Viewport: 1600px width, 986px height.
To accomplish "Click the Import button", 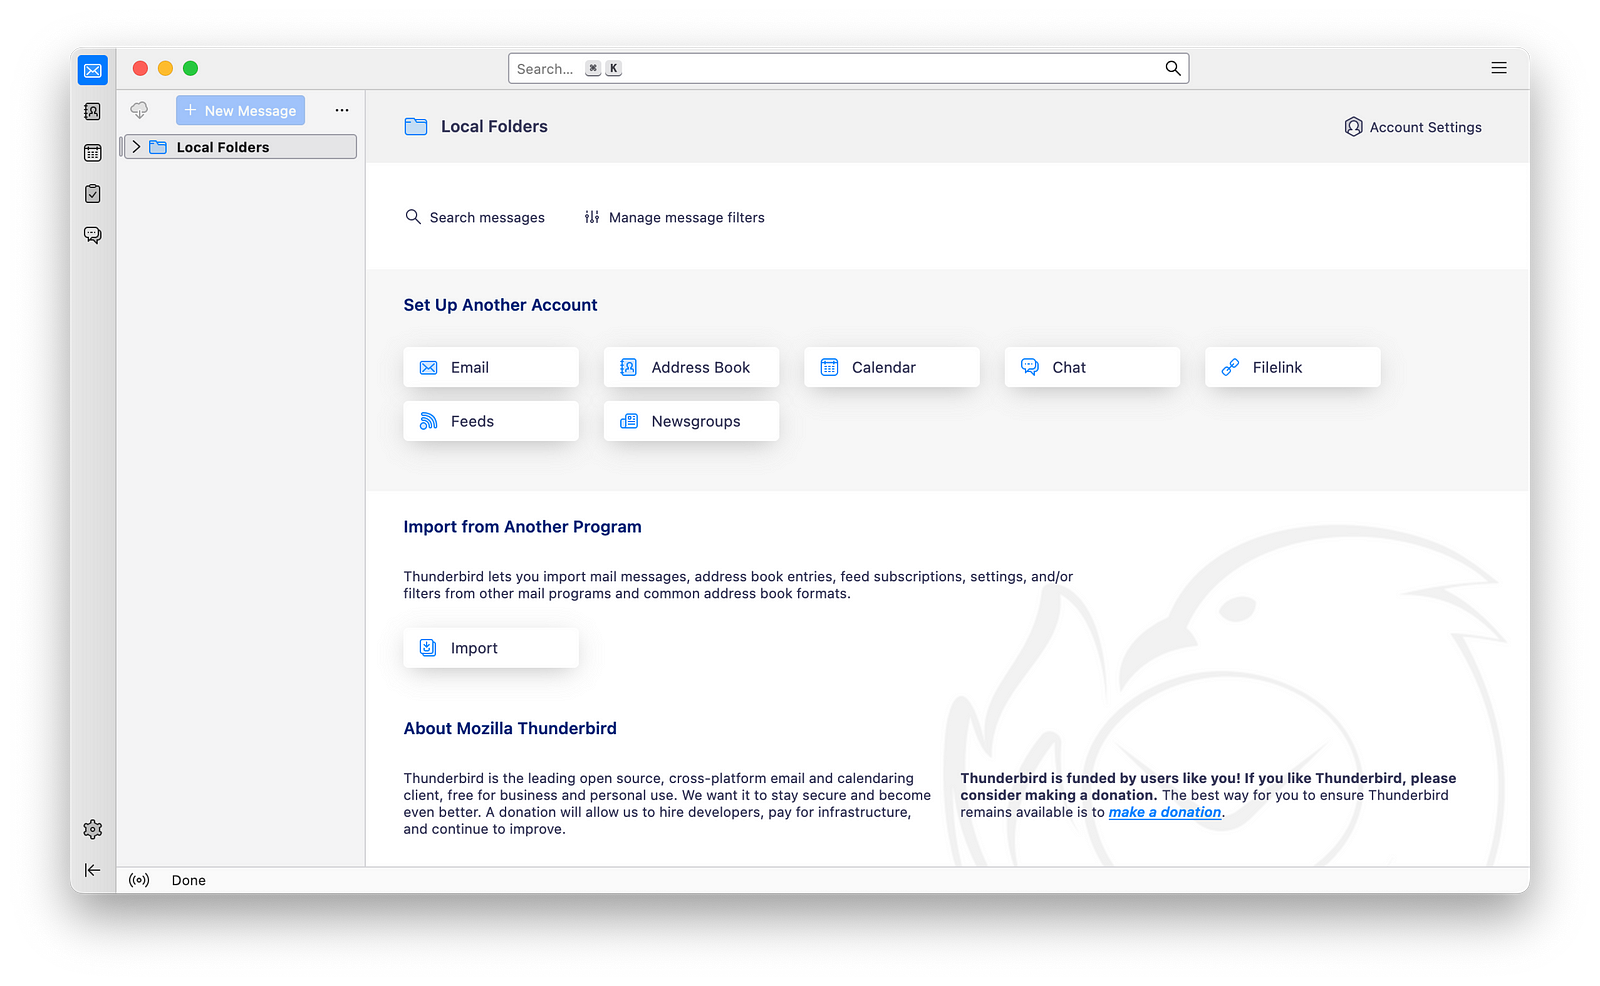I will pos(491,648).
